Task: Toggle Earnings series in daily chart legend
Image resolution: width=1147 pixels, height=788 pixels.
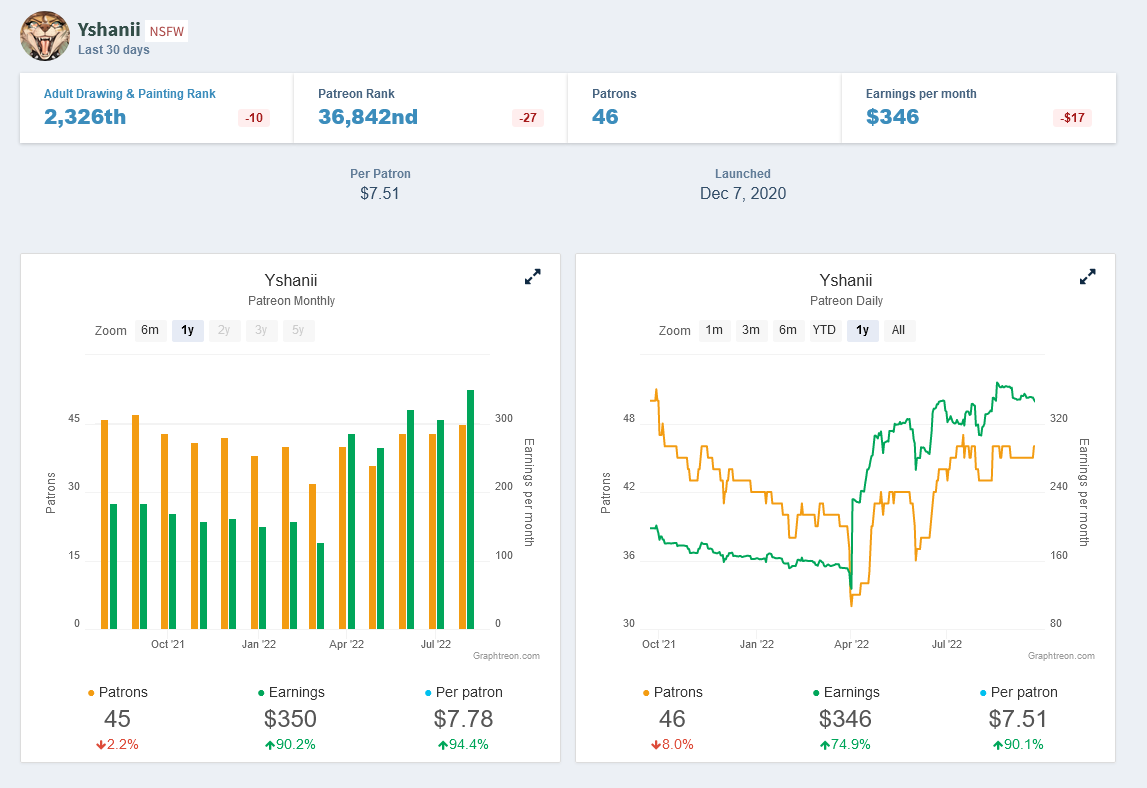Action: (846, 692)
